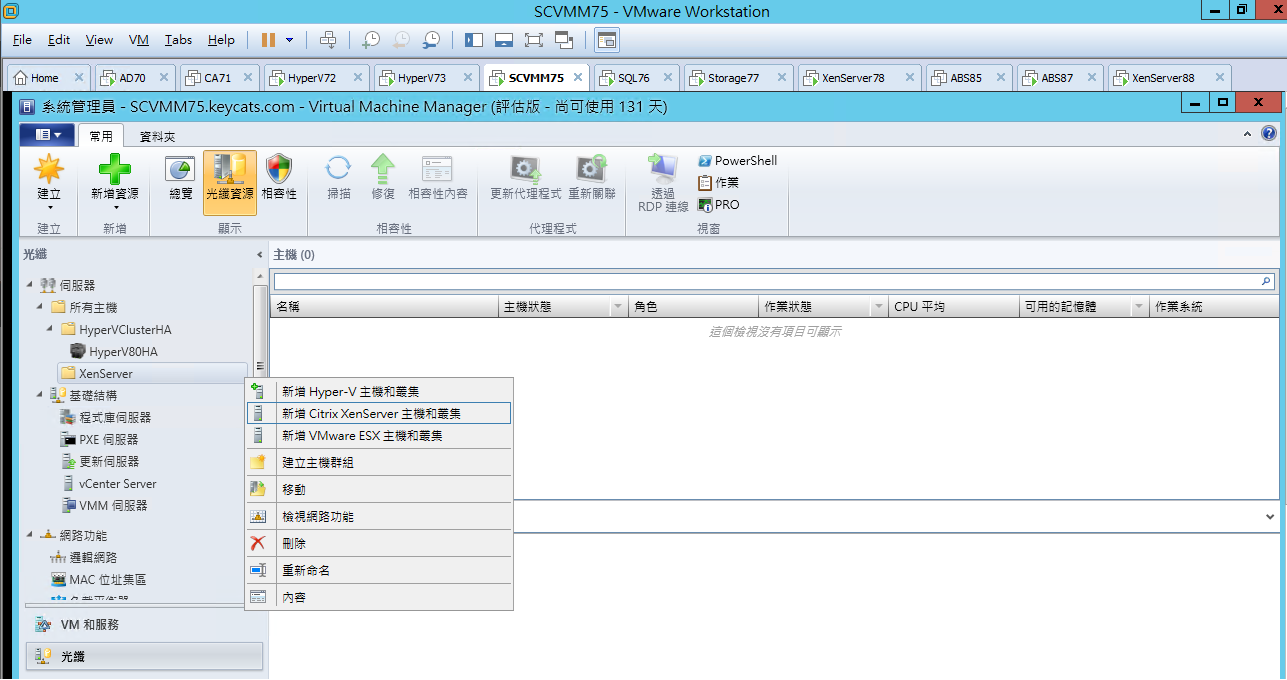
Task: Collapse the 所有主機 tree node
Action: tap(40, 307)
